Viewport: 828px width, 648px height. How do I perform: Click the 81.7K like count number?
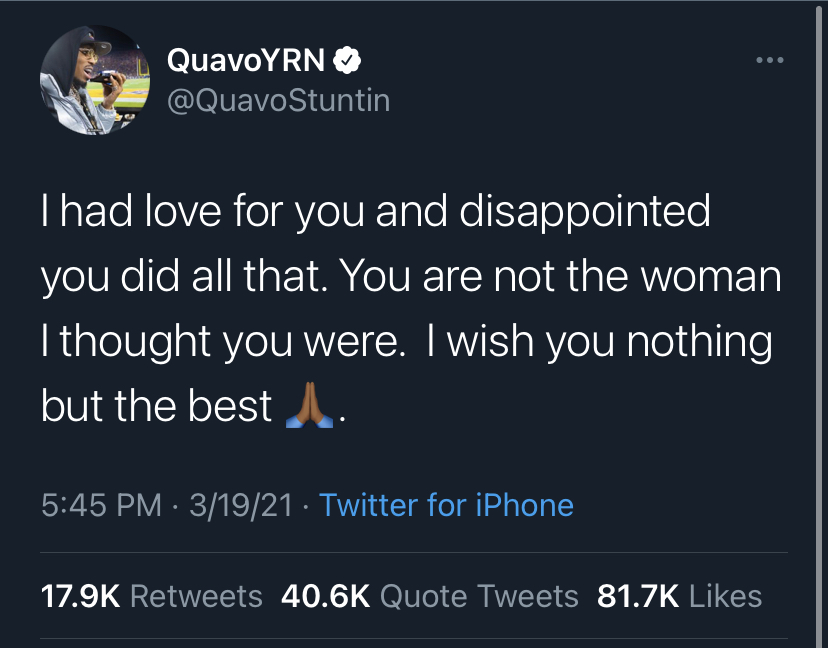pyautogui.click(x=638, y=597)
